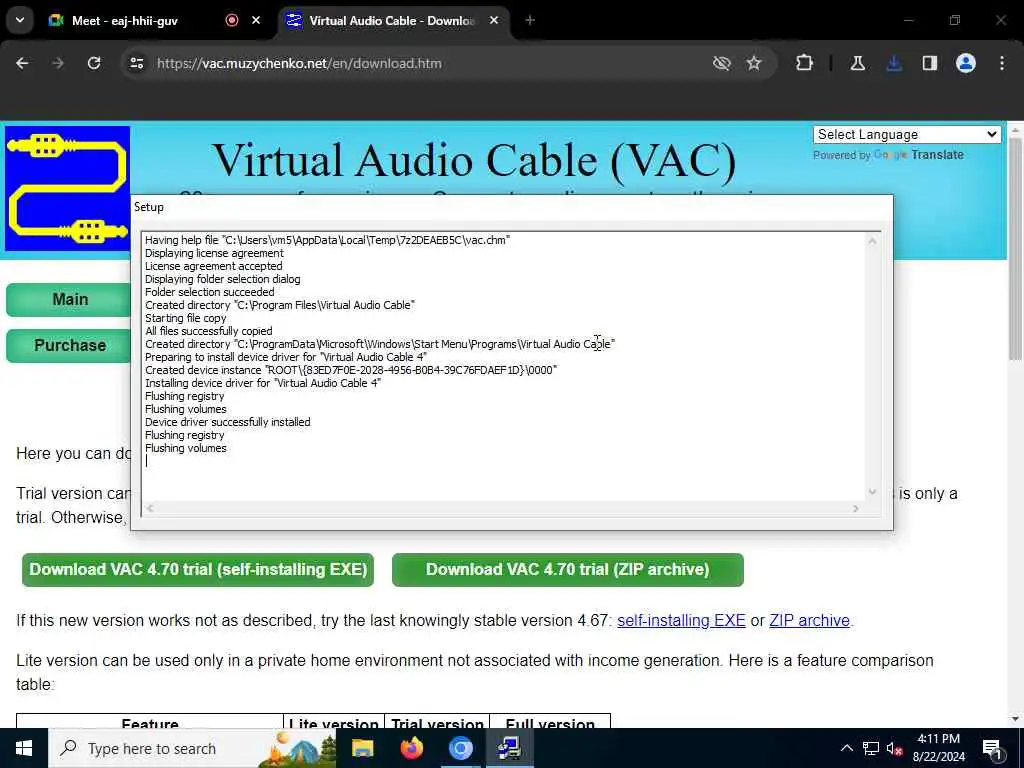Image resolution: width=1024 pixels, height=768 pixels.
Task: Close the Virtual Audio Cable tab
Action: [x=494, y=20]
